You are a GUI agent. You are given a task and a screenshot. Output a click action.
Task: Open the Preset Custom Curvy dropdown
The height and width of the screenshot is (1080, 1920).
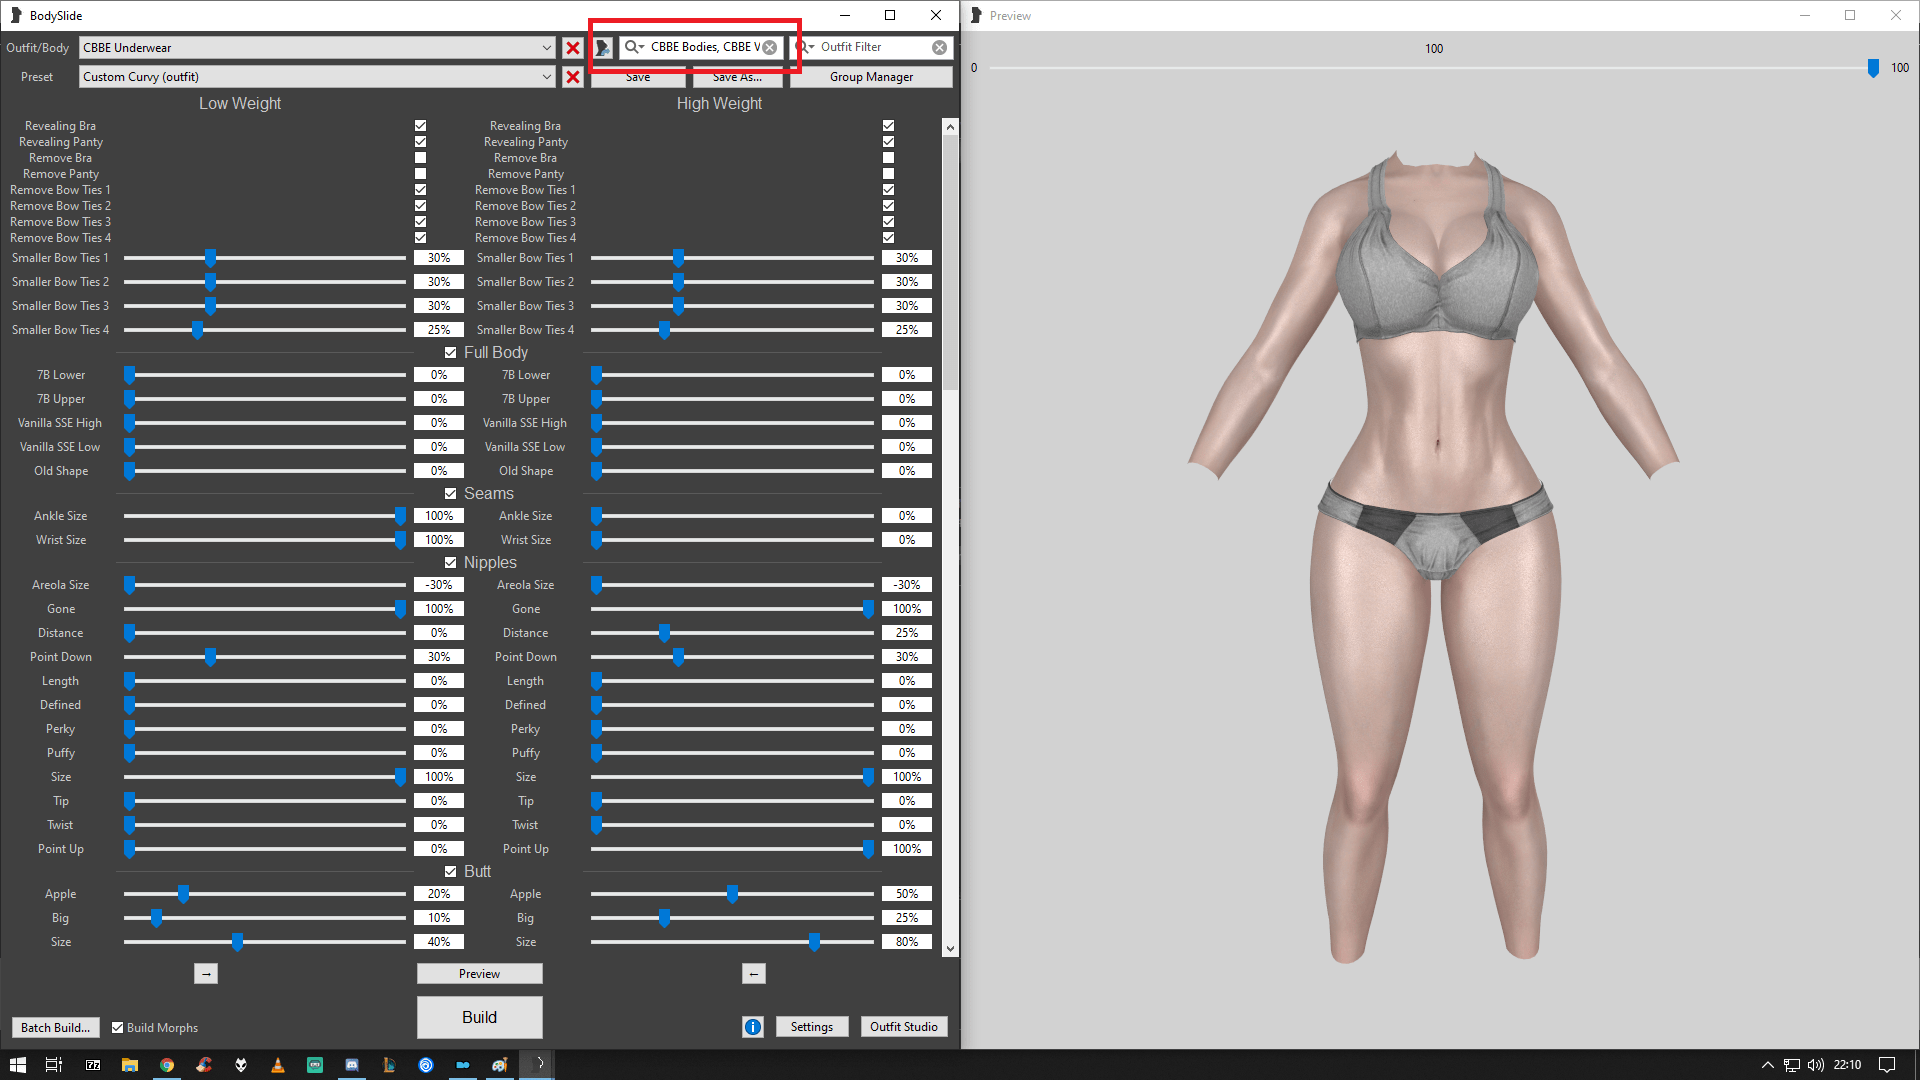(x=317, y=77)
